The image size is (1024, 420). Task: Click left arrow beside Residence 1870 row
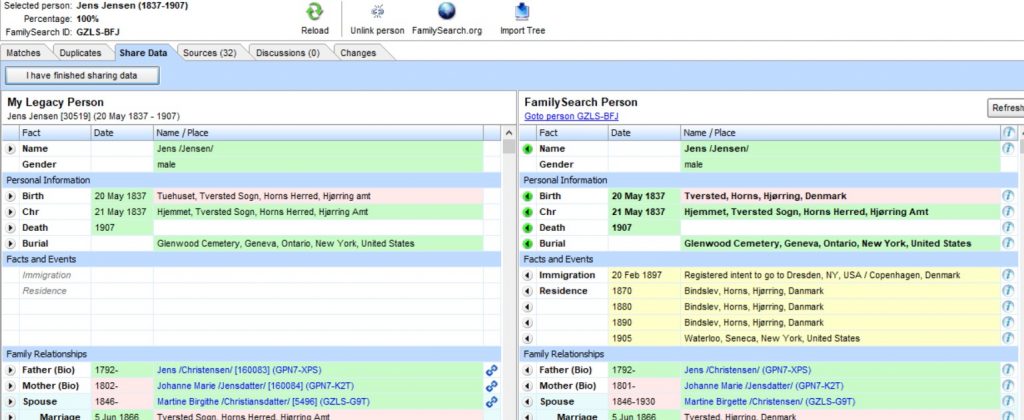pyautogui.click(x=528, y=291)
